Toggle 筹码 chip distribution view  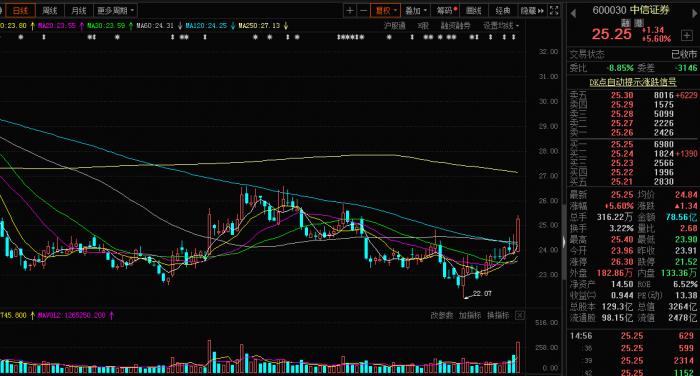(446, 11)
